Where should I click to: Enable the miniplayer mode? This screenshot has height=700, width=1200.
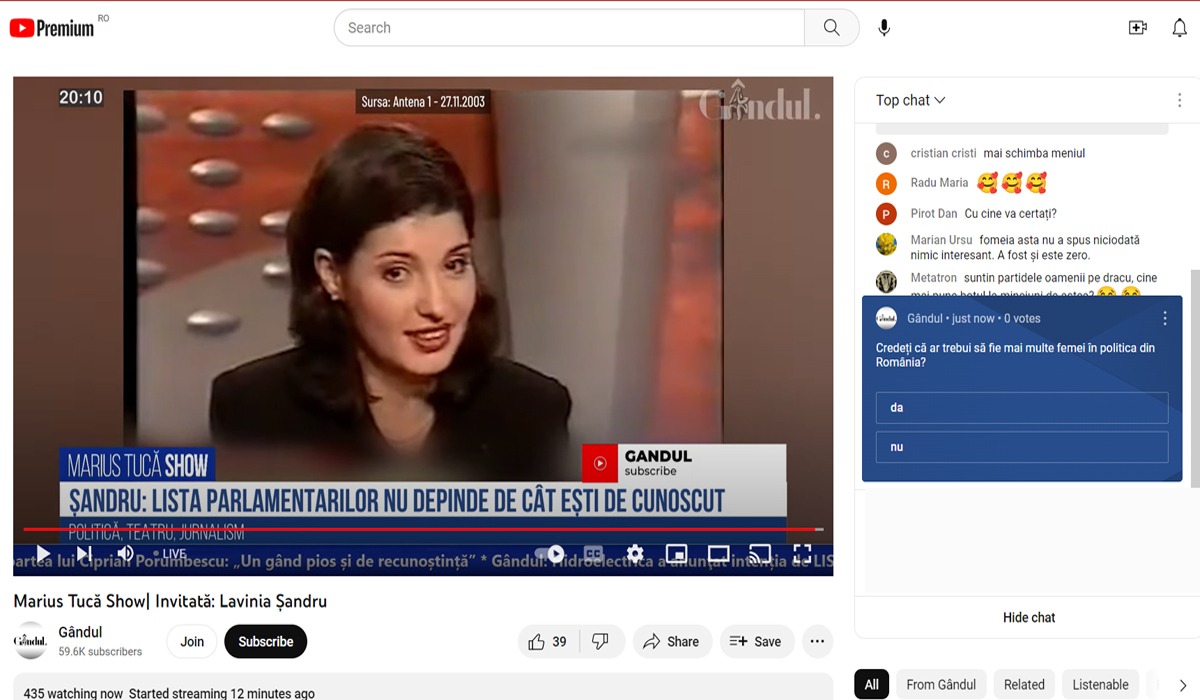coord(677,554)
